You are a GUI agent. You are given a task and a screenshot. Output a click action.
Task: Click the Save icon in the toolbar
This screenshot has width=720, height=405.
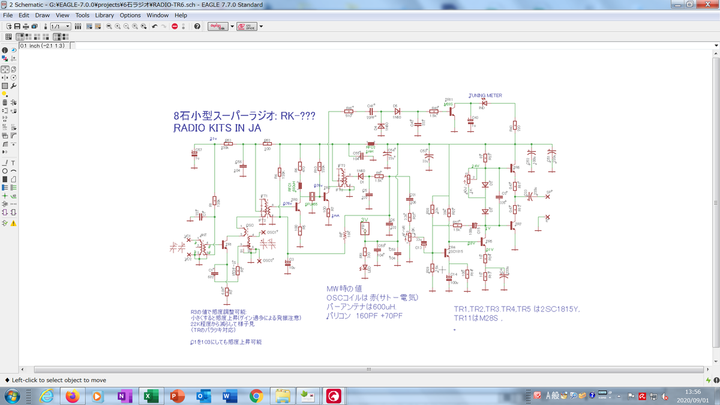click(x=19, y=28)
